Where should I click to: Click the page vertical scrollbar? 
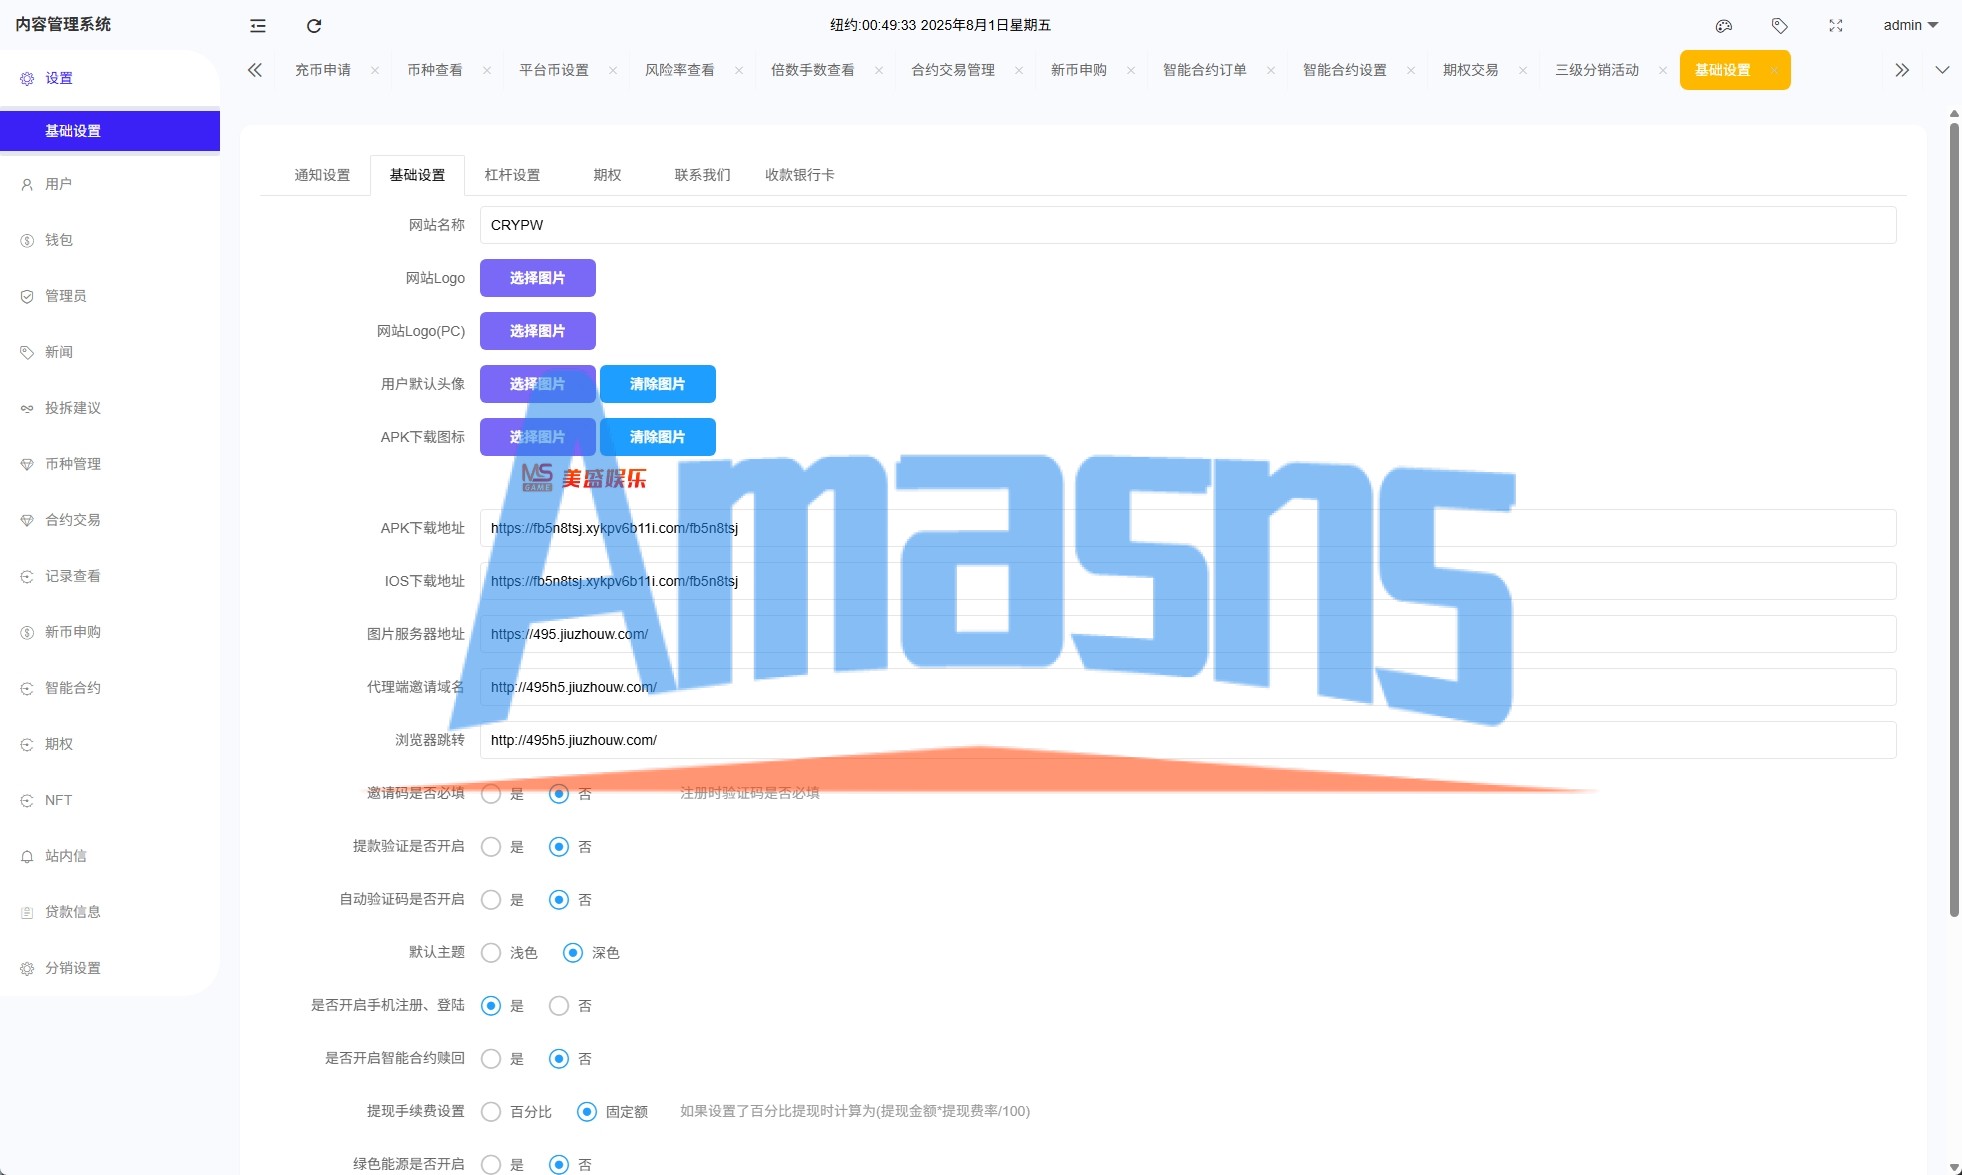[x=1954, y=520]
